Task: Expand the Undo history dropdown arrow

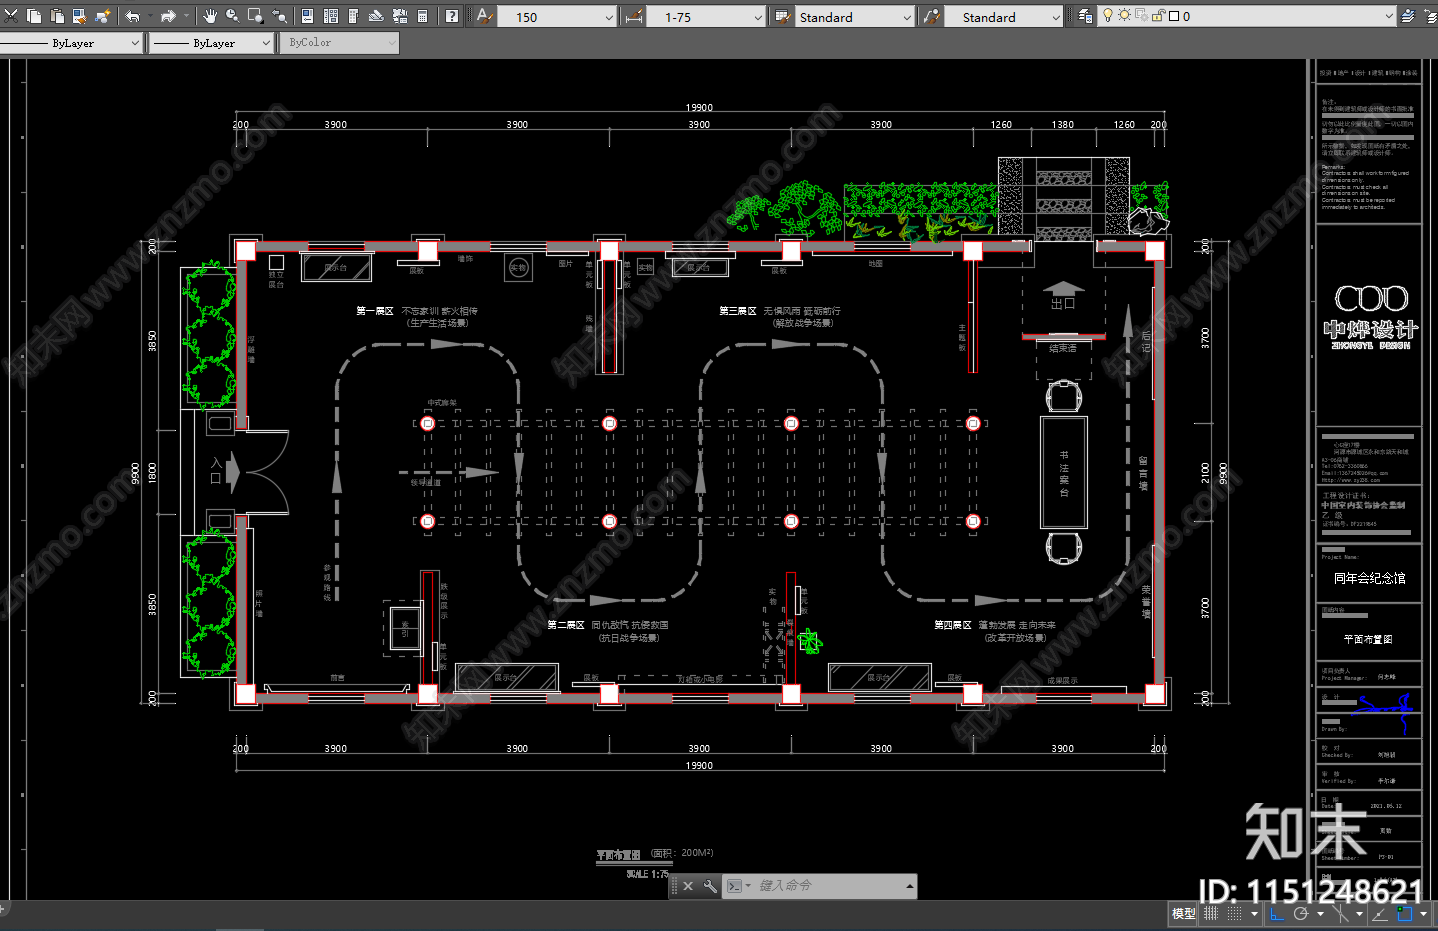Action: point(150,16)
